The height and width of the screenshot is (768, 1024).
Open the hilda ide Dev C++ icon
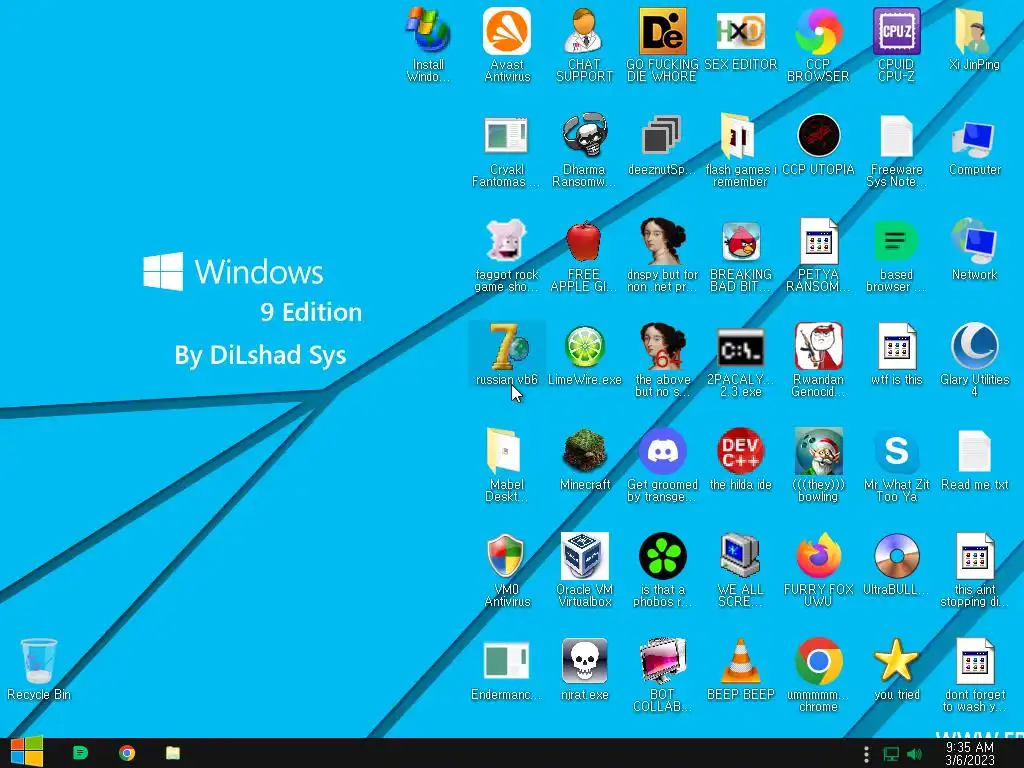[741, 460]
